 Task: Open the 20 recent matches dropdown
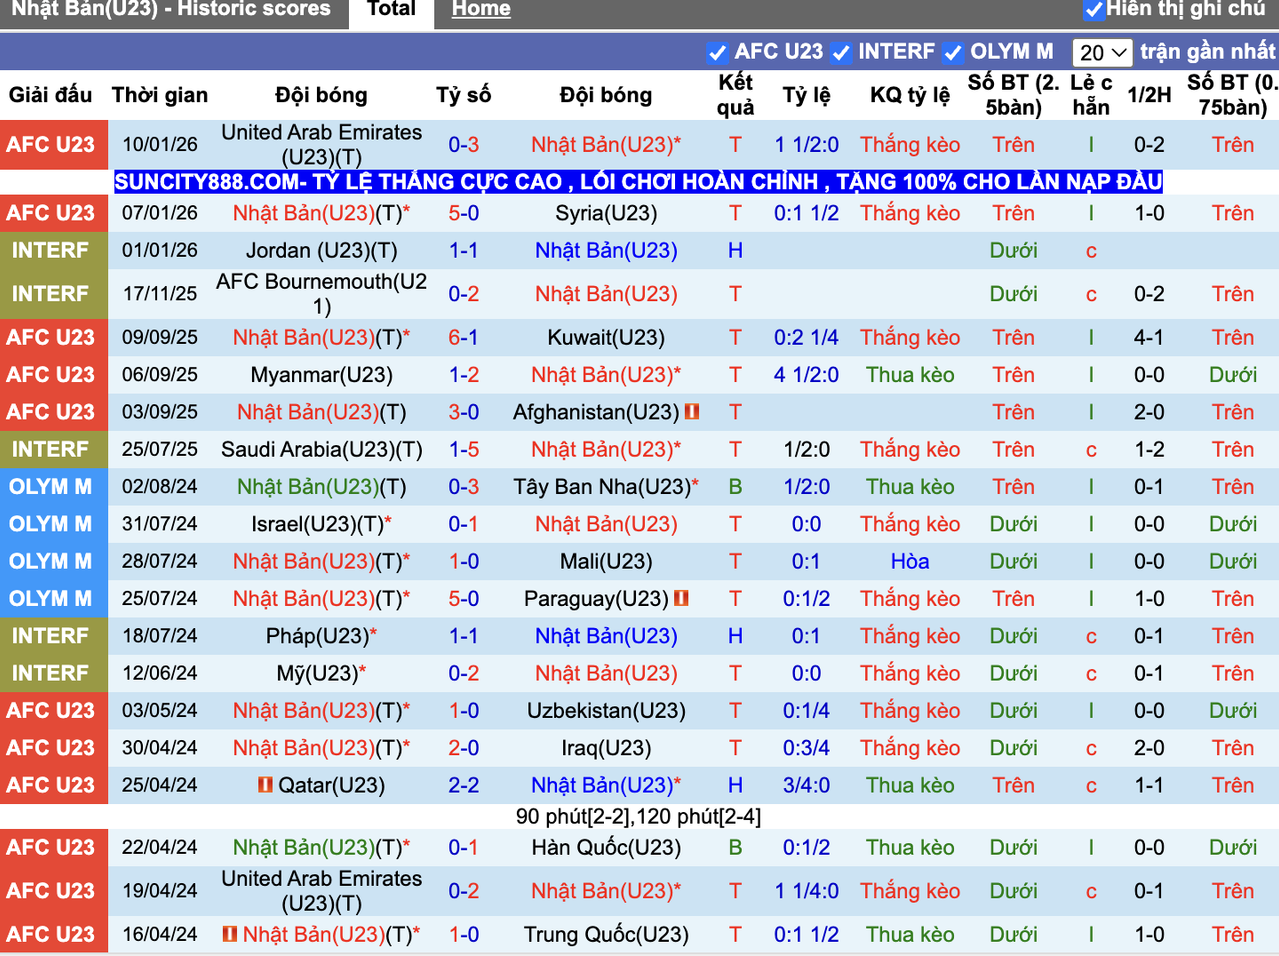[x=1102, y=52]
